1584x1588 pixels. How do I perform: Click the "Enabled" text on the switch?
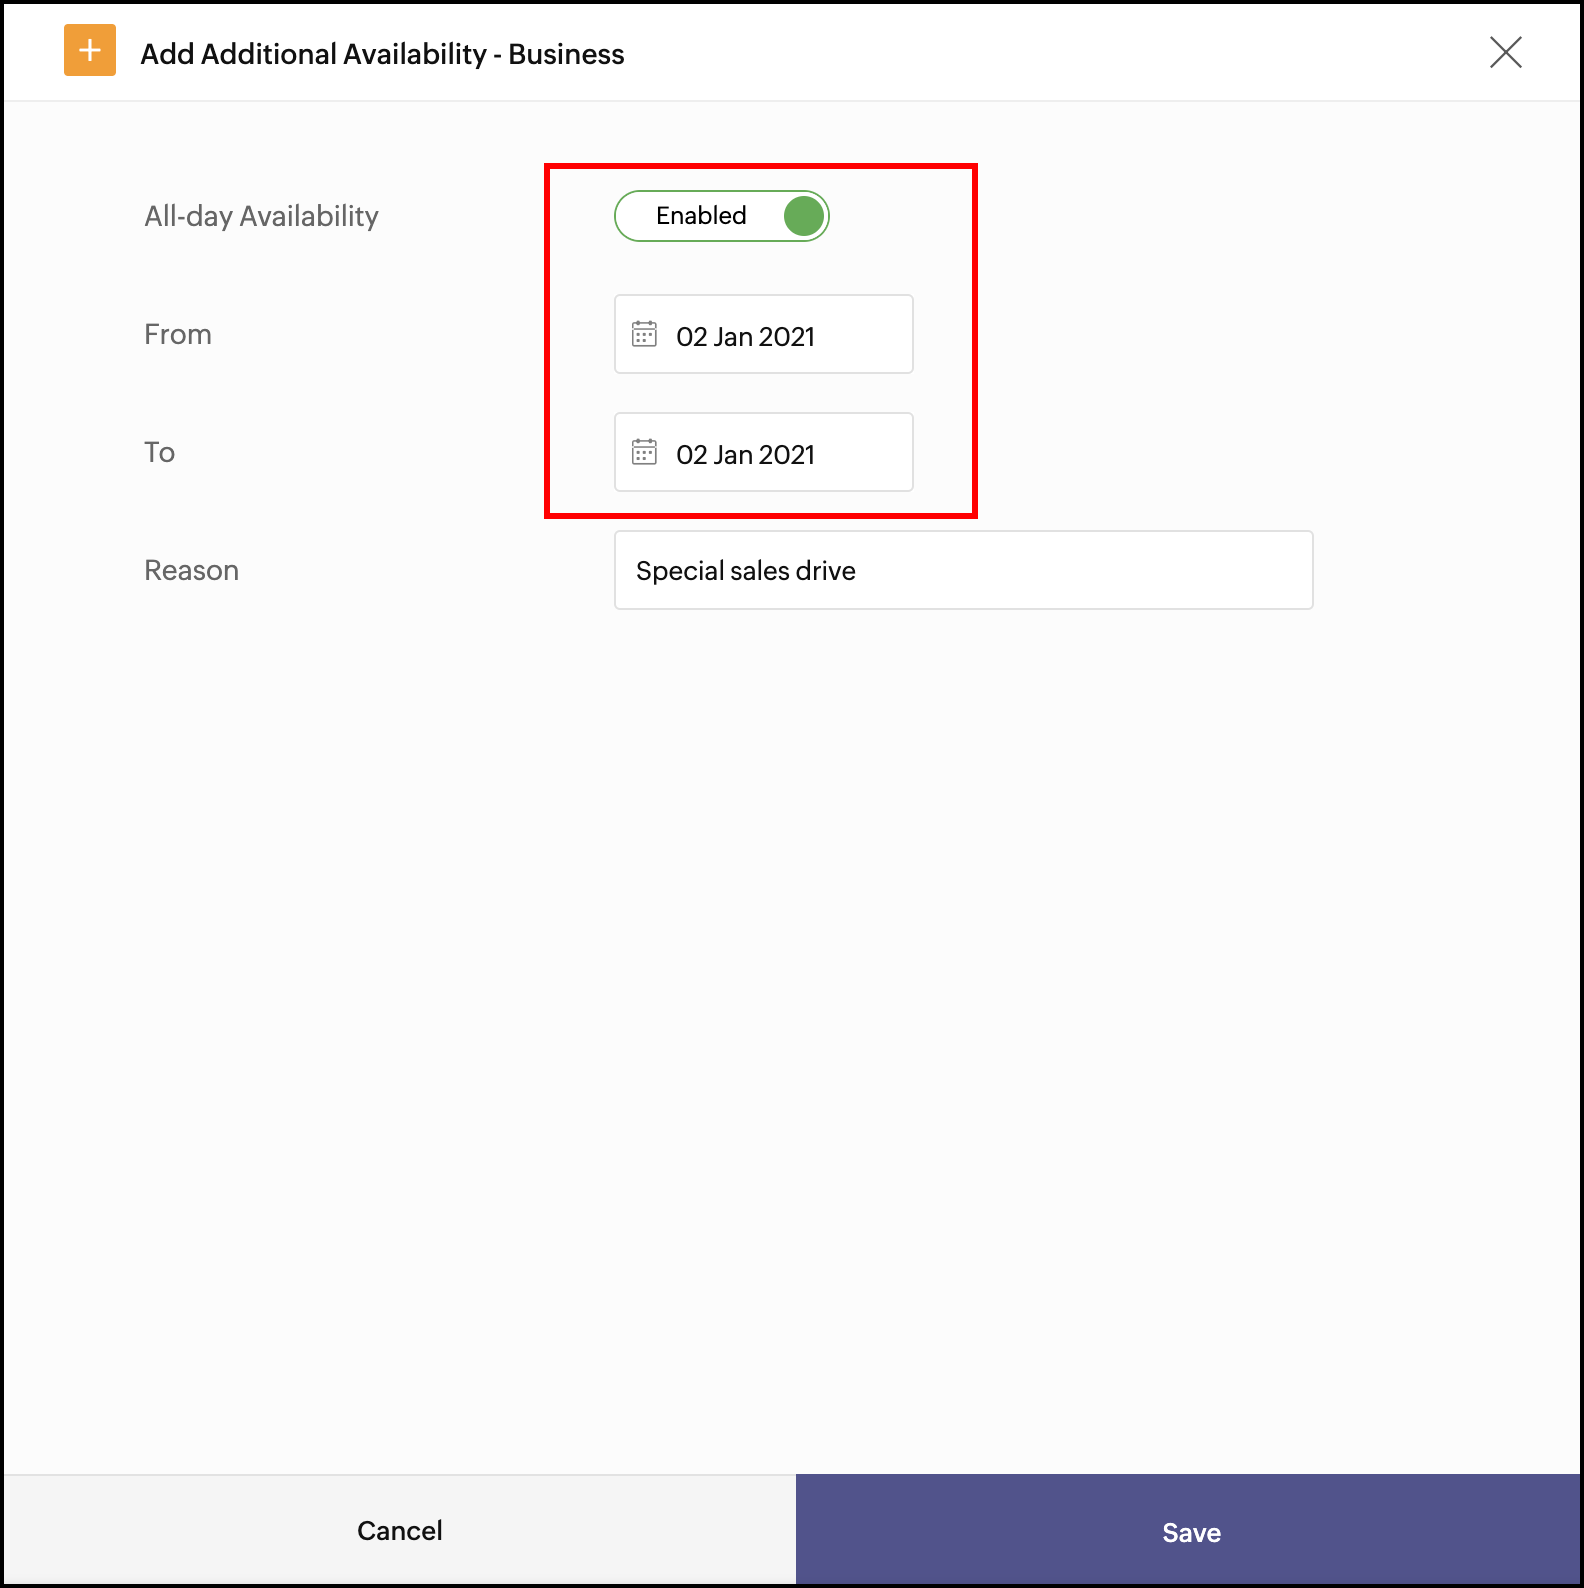click(x=701, y=216)
